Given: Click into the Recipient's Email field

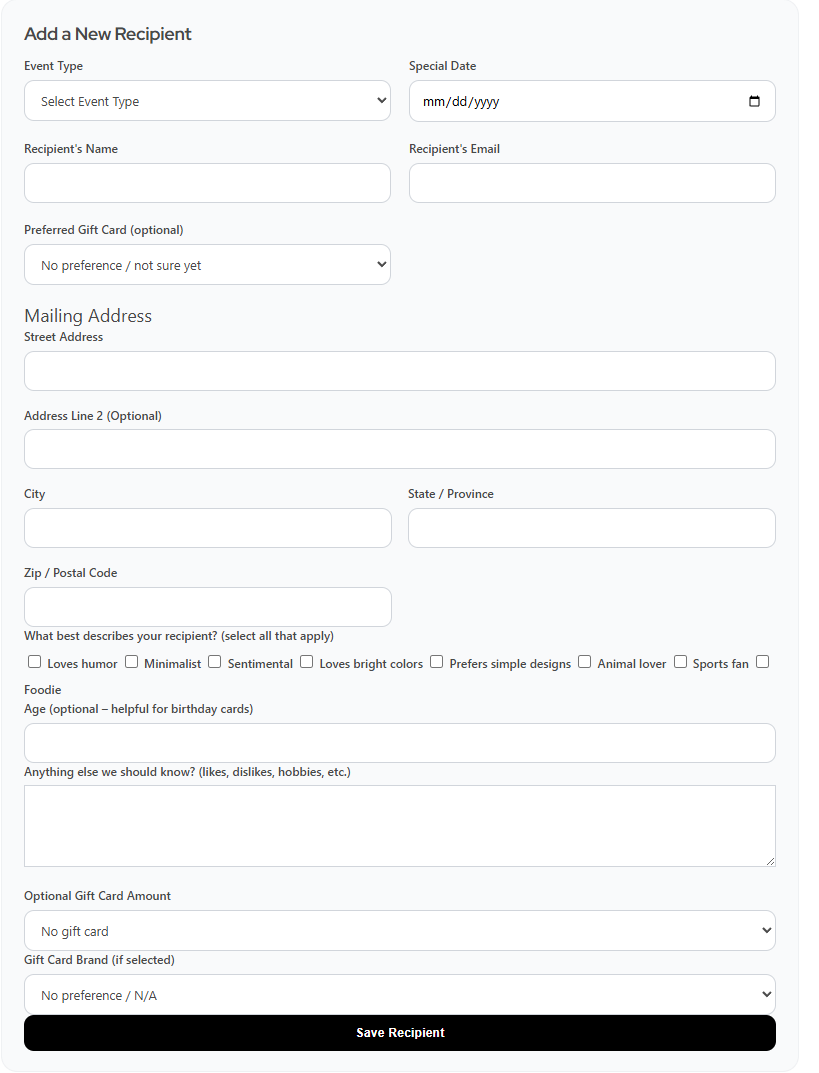Looking at the screenshot, I should point(592,183).
